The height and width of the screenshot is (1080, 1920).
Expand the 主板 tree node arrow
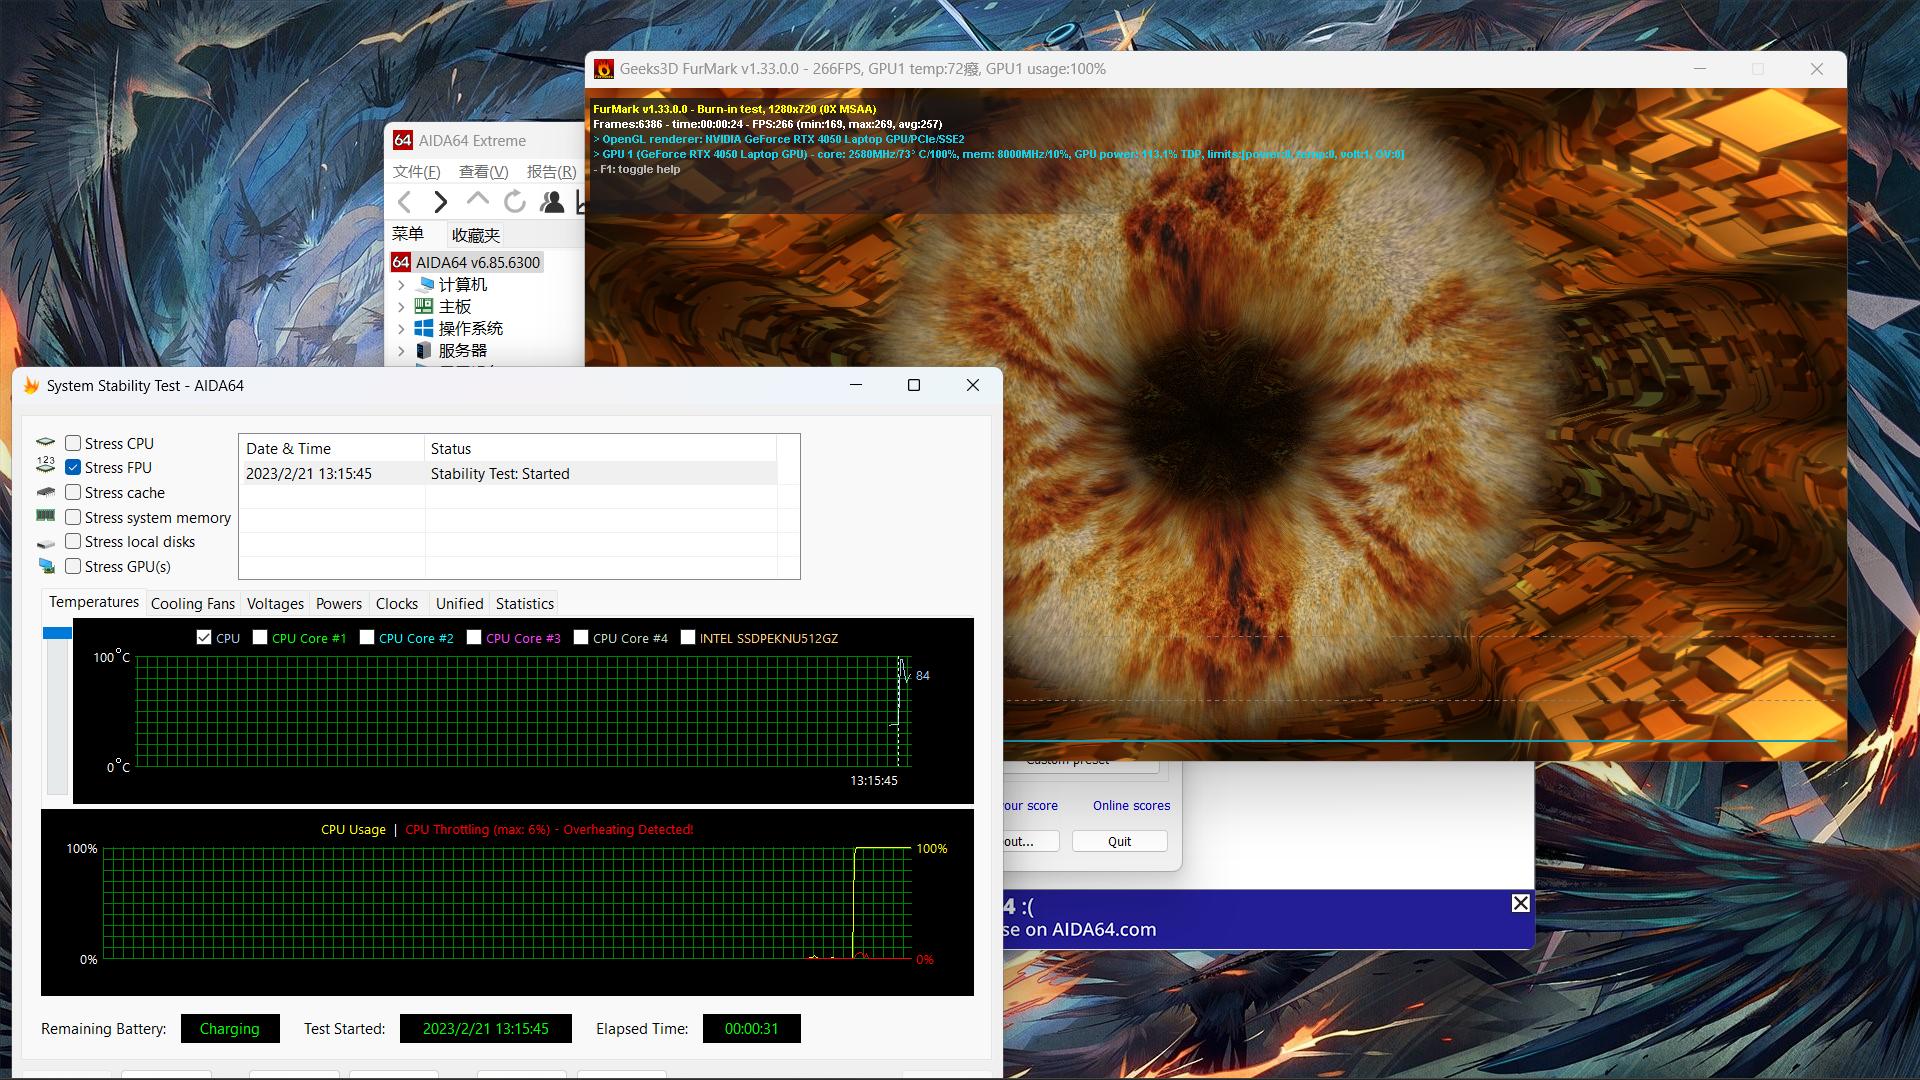coord(402,307)
